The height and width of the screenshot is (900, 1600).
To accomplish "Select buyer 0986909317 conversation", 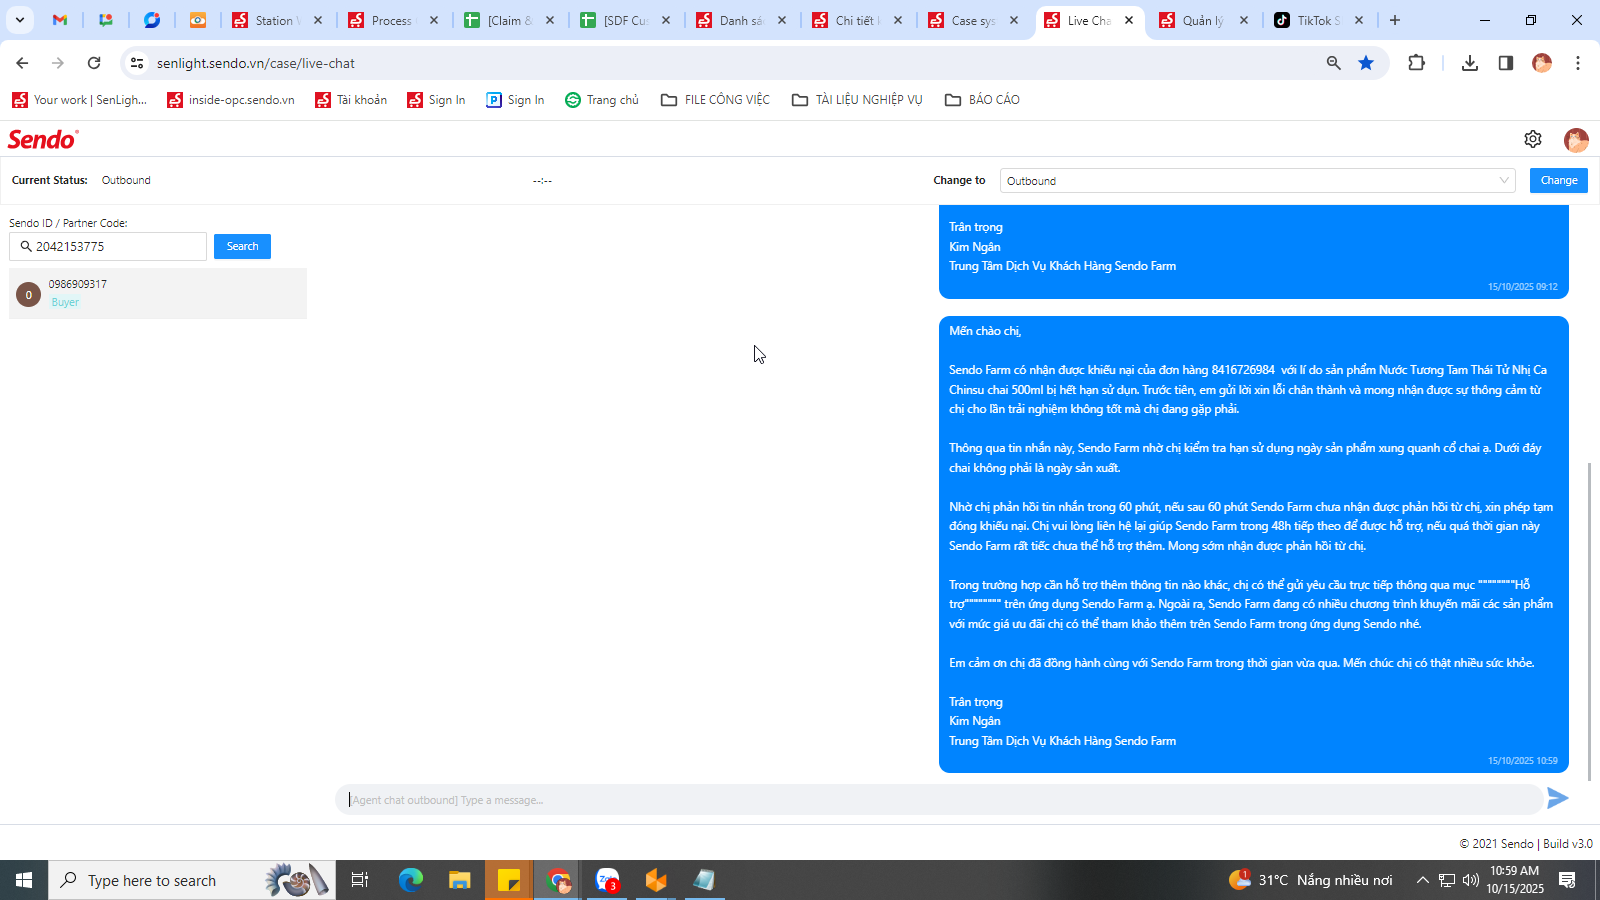I will tap(158, 293).
